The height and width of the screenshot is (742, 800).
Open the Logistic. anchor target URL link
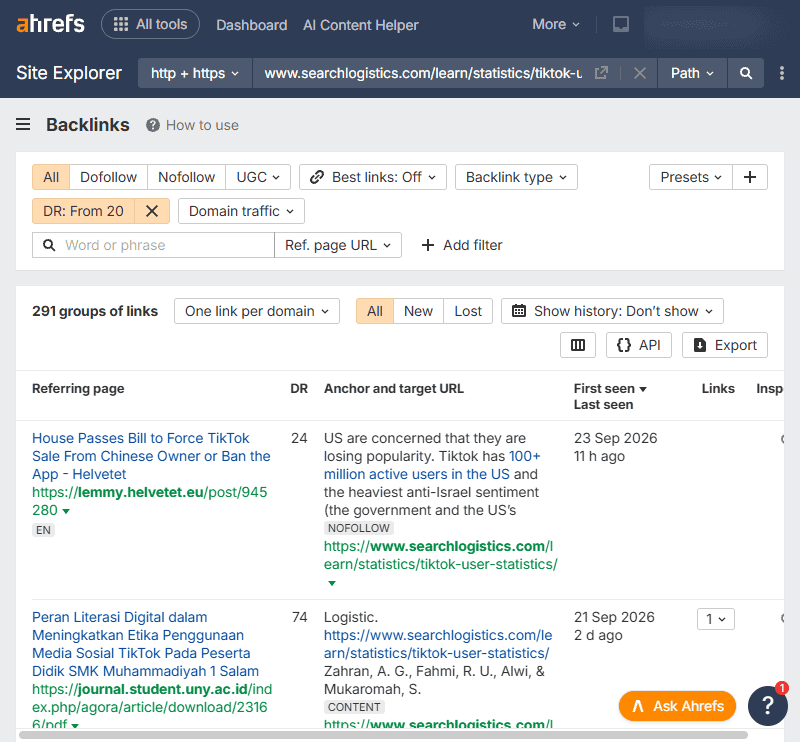(x=438, y=644)
